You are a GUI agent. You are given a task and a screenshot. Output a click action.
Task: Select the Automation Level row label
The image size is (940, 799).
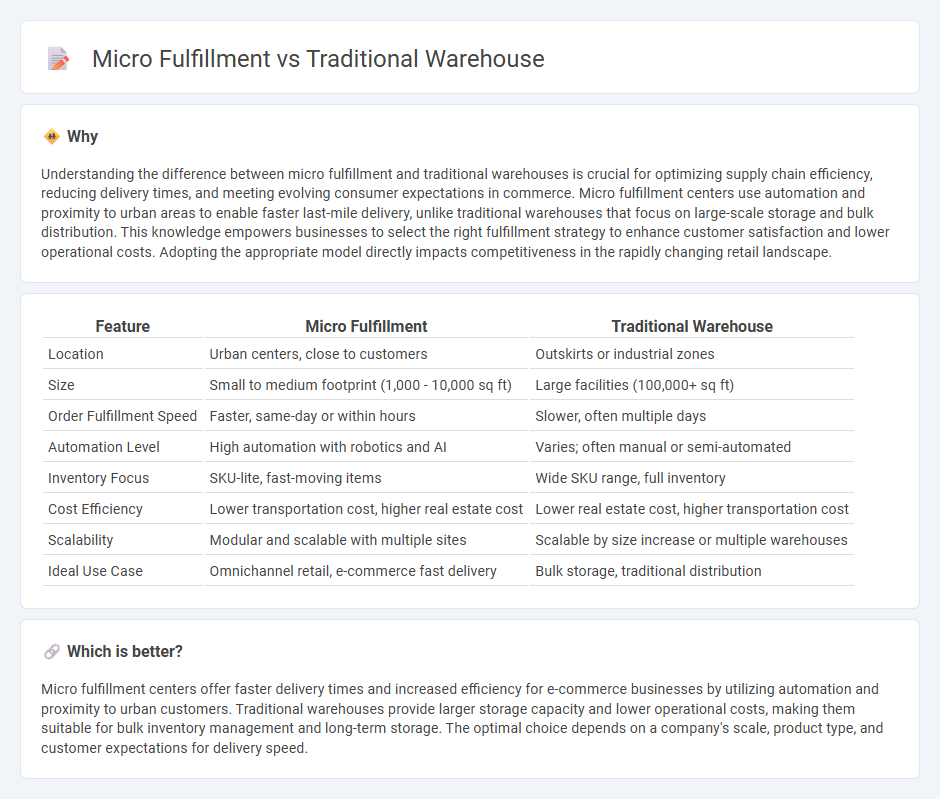click(x=104, y=447)
